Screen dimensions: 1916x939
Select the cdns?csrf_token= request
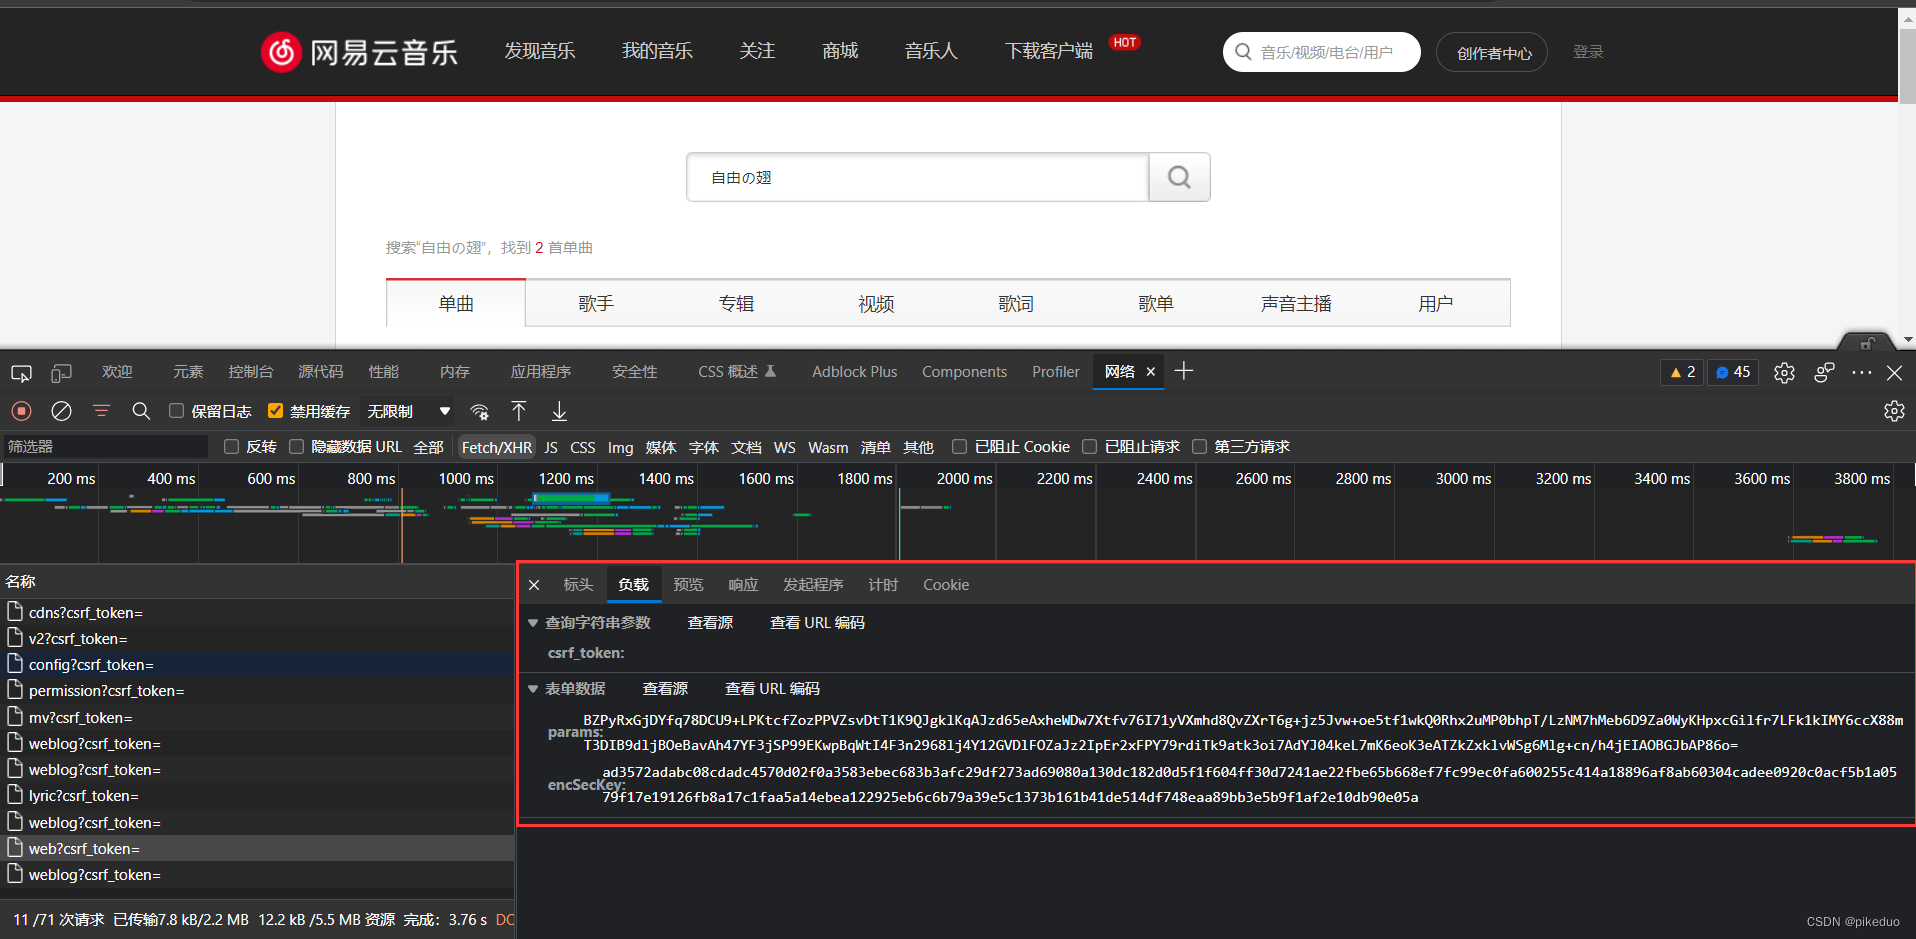257,612
